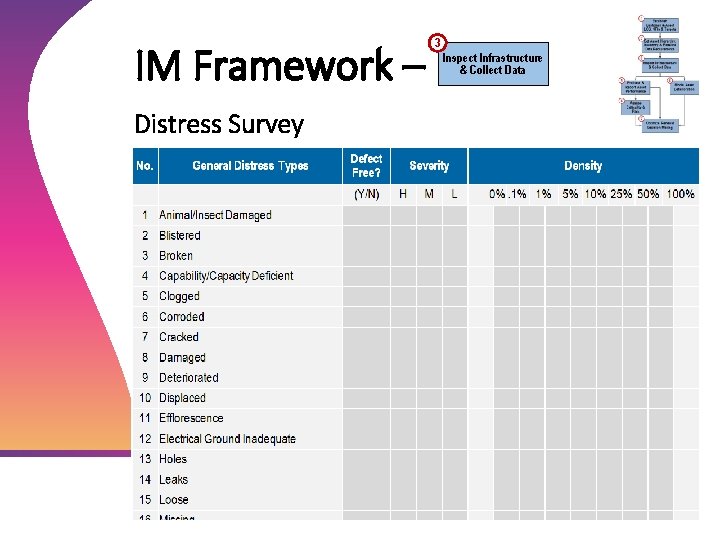Click the "H" severity subheader

tap(403, 194)
